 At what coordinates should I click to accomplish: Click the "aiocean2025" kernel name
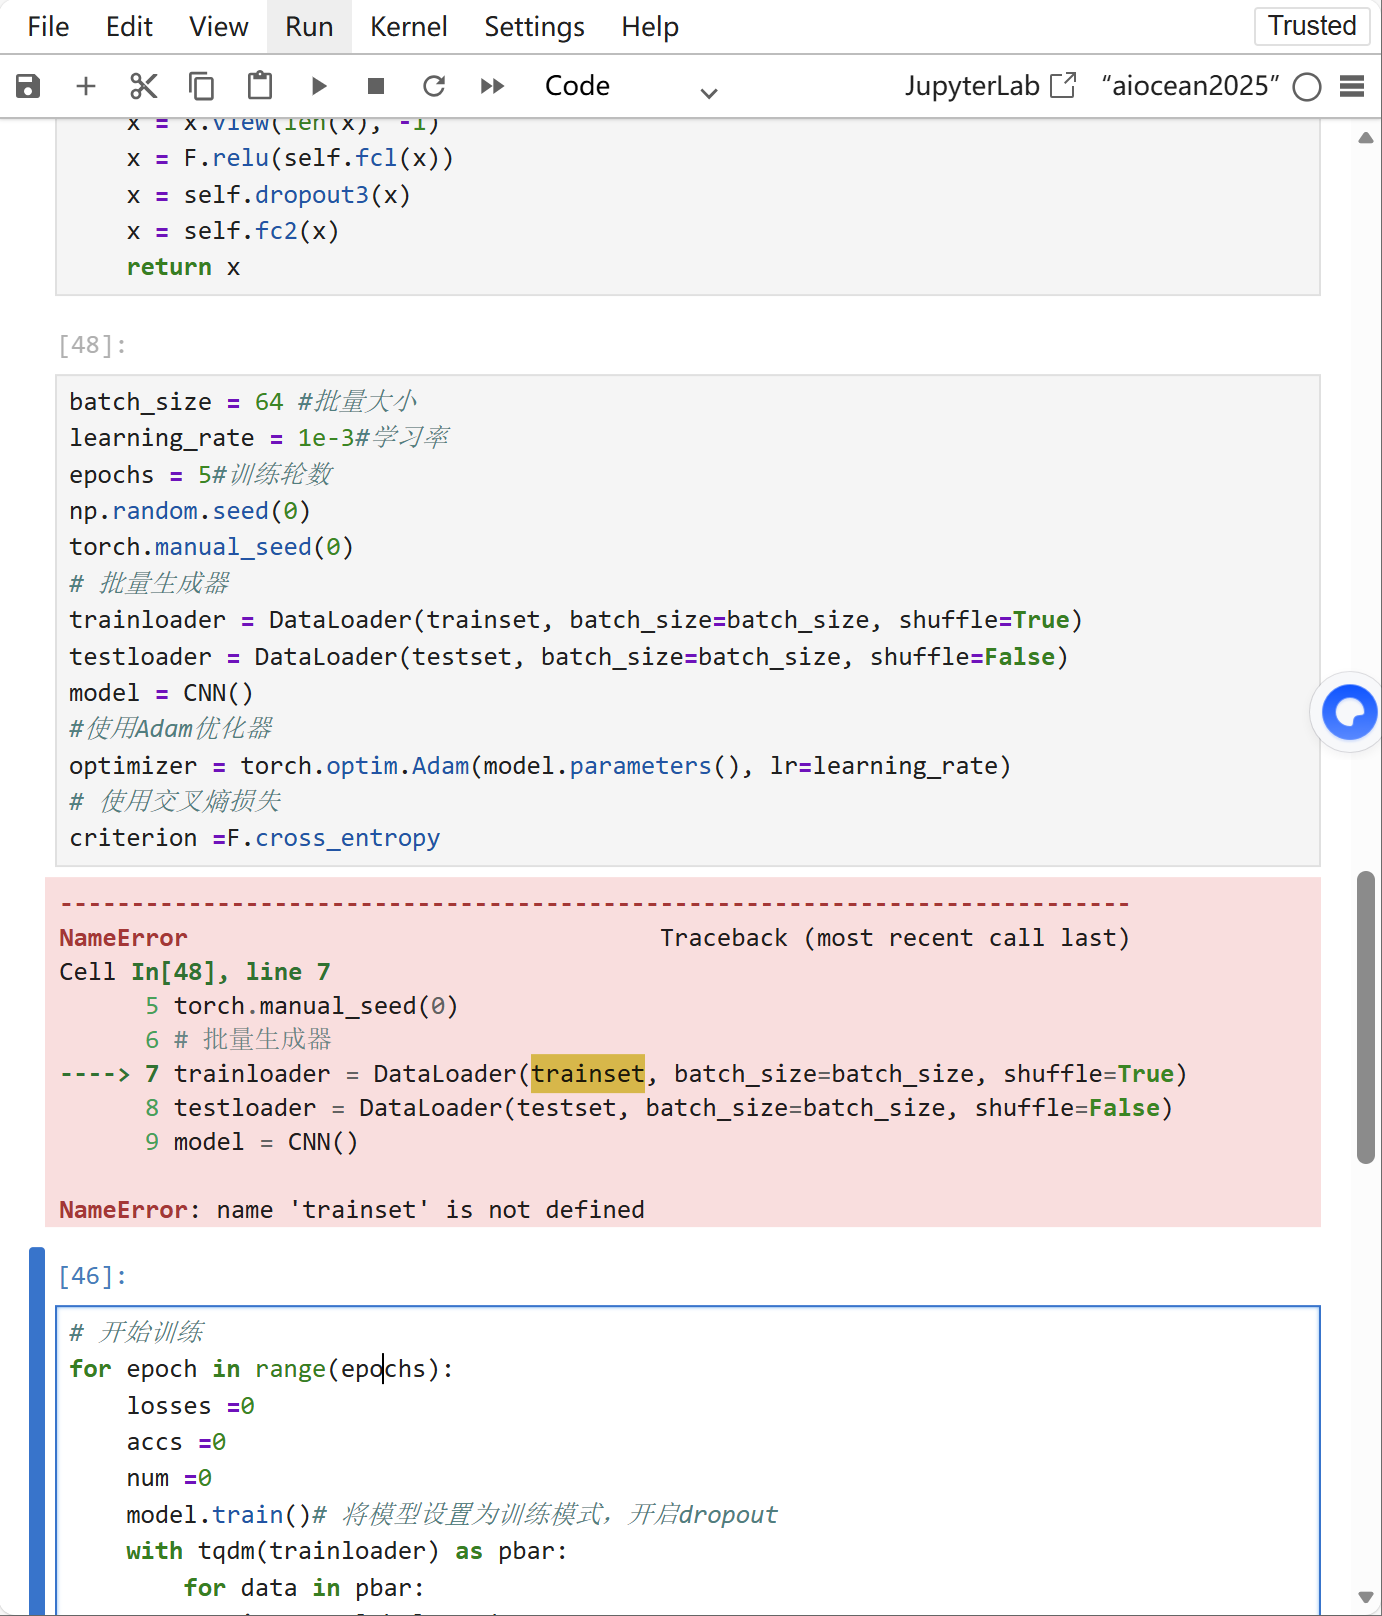pos(1190,86)
